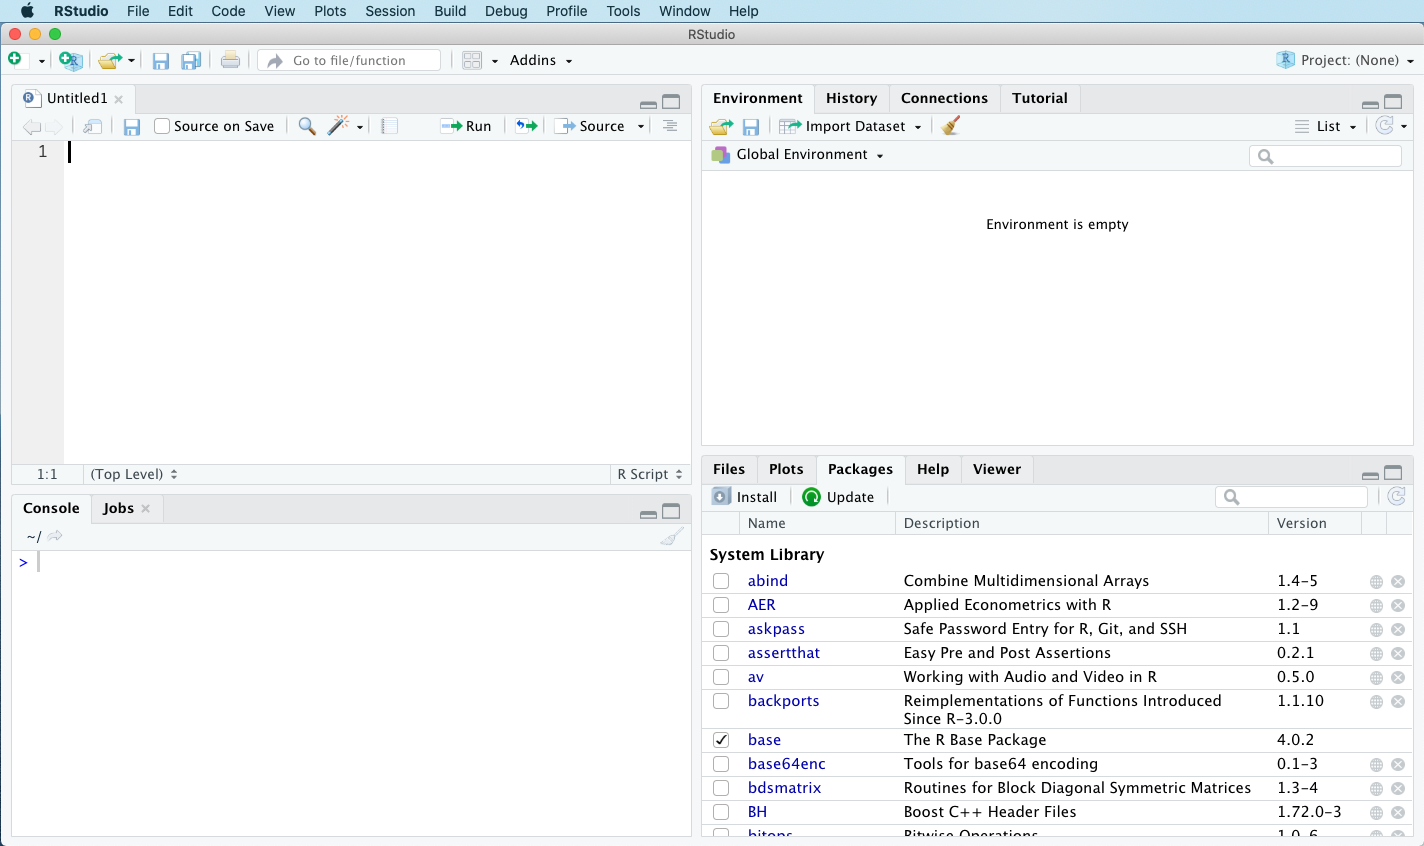Click the Install packages button
The width and height of the screenshot is (1424, 846).
coord(745,497)
